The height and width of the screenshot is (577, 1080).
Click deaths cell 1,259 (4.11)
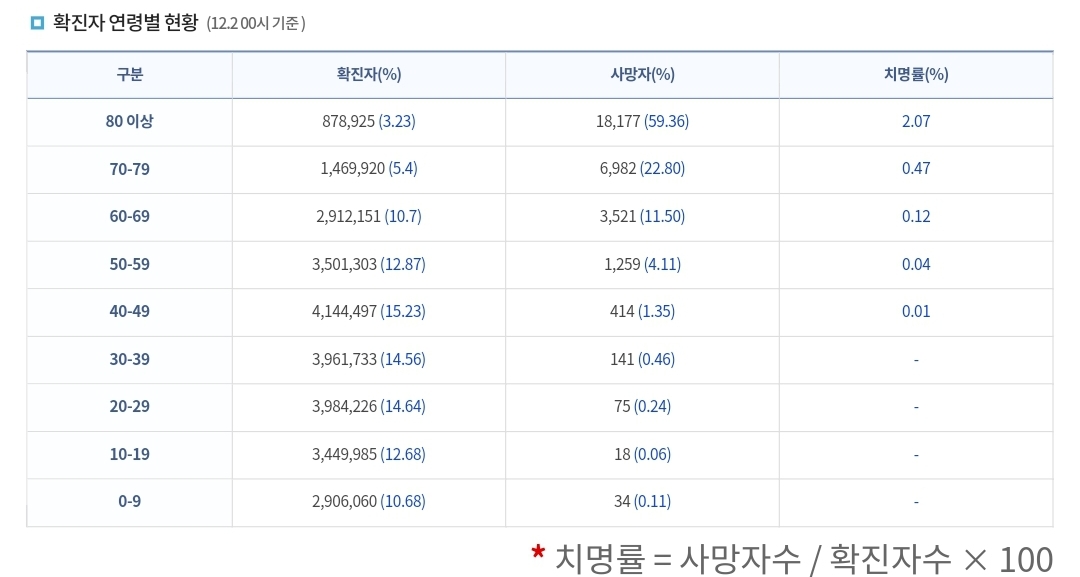(x=642, y=264)
